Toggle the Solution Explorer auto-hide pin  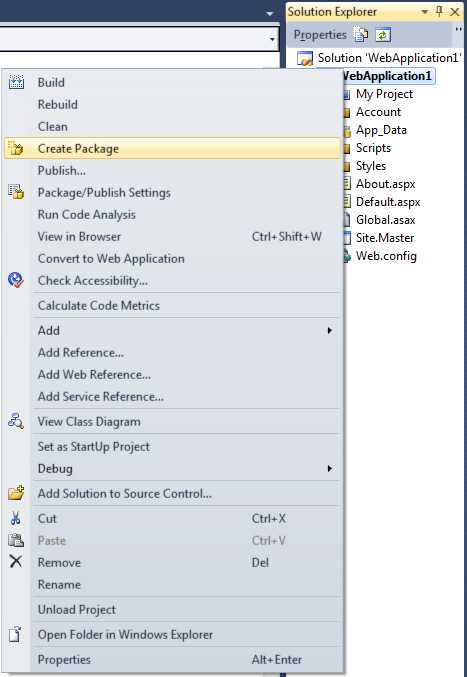439,12
